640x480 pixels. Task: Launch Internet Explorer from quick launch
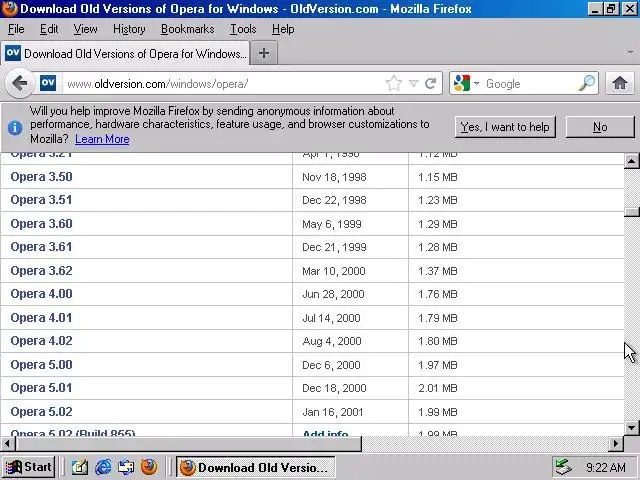[x=103, y=467]
